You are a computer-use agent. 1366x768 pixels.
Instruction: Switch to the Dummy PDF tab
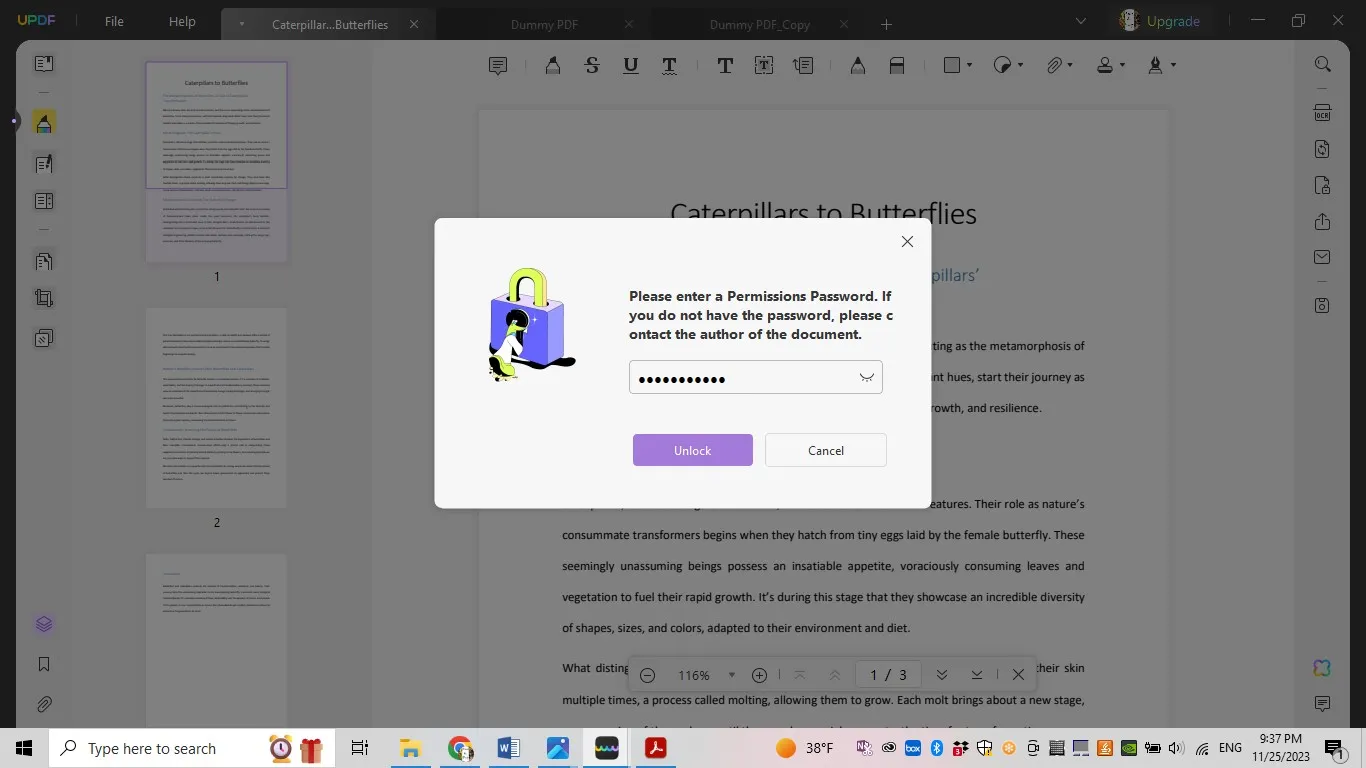click(x=544, y=24)
